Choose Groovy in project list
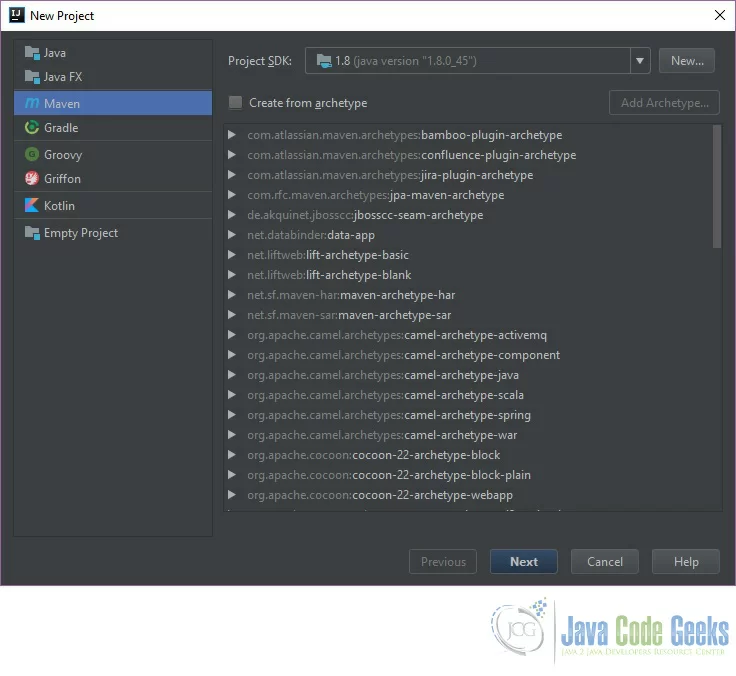 [113, 154]
